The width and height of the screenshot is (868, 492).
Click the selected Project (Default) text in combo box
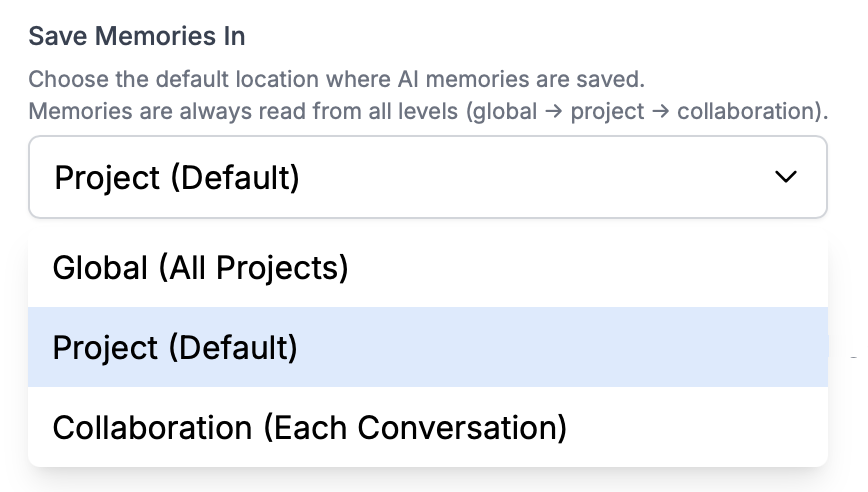[x=177, y=178]
